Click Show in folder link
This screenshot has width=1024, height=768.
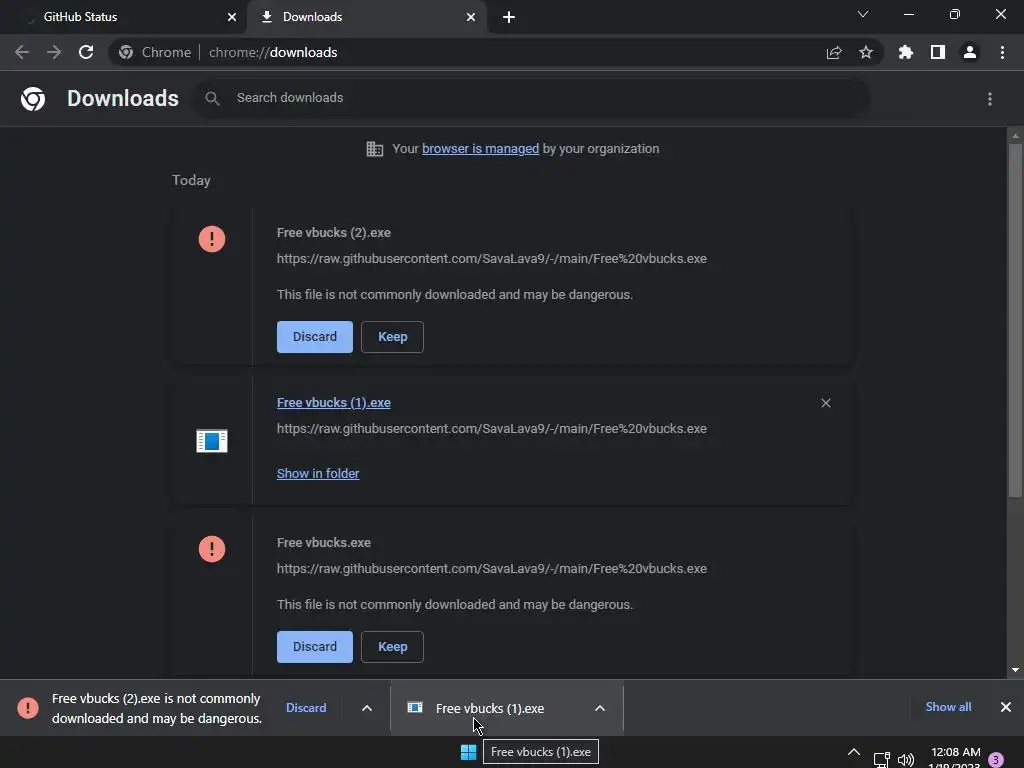(x=318, y=473)
